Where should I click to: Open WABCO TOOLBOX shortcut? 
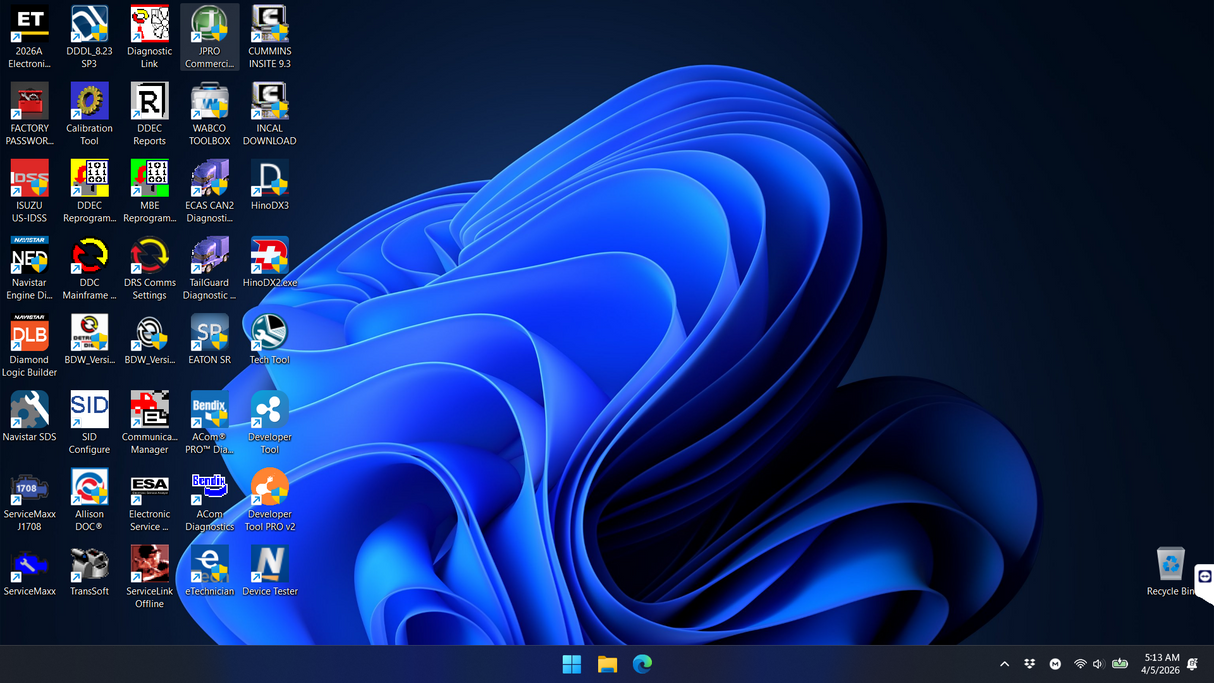click(x=209, y=114)
